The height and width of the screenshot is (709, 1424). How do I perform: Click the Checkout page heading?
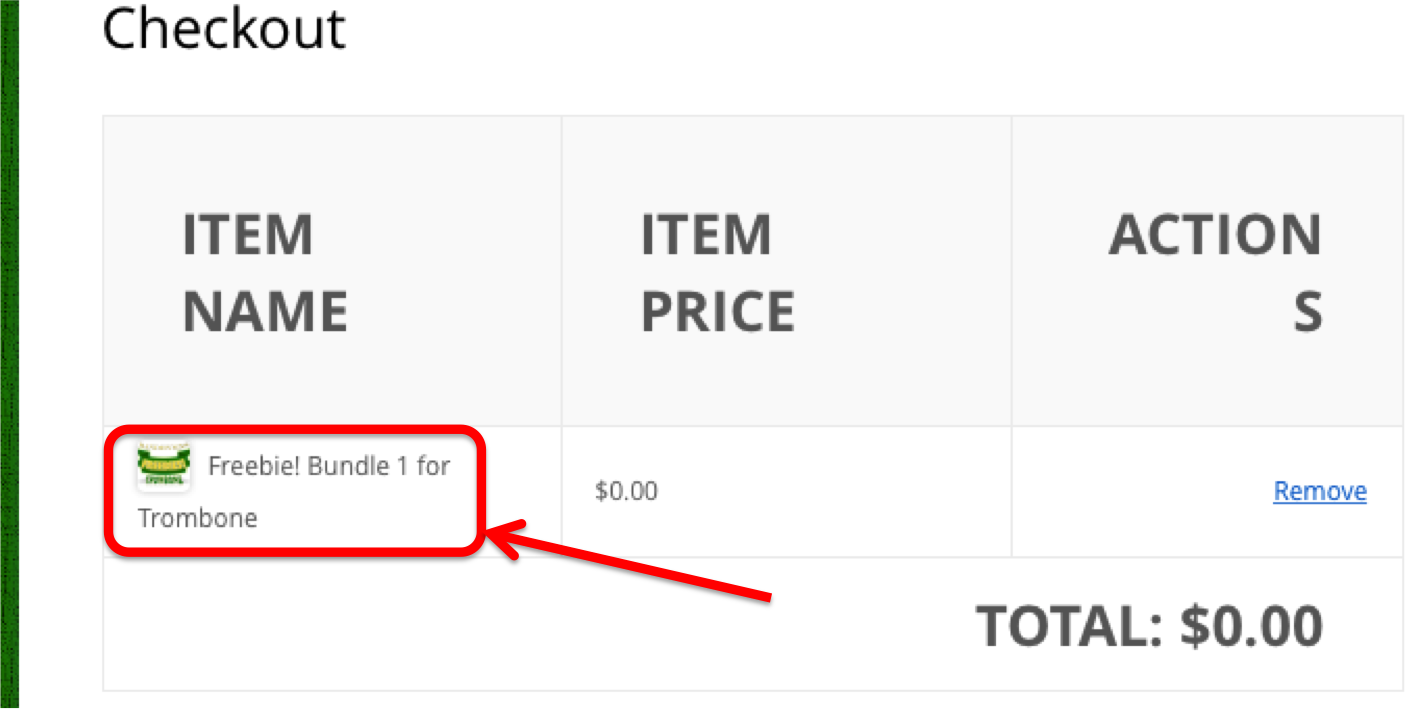(224, 28)
